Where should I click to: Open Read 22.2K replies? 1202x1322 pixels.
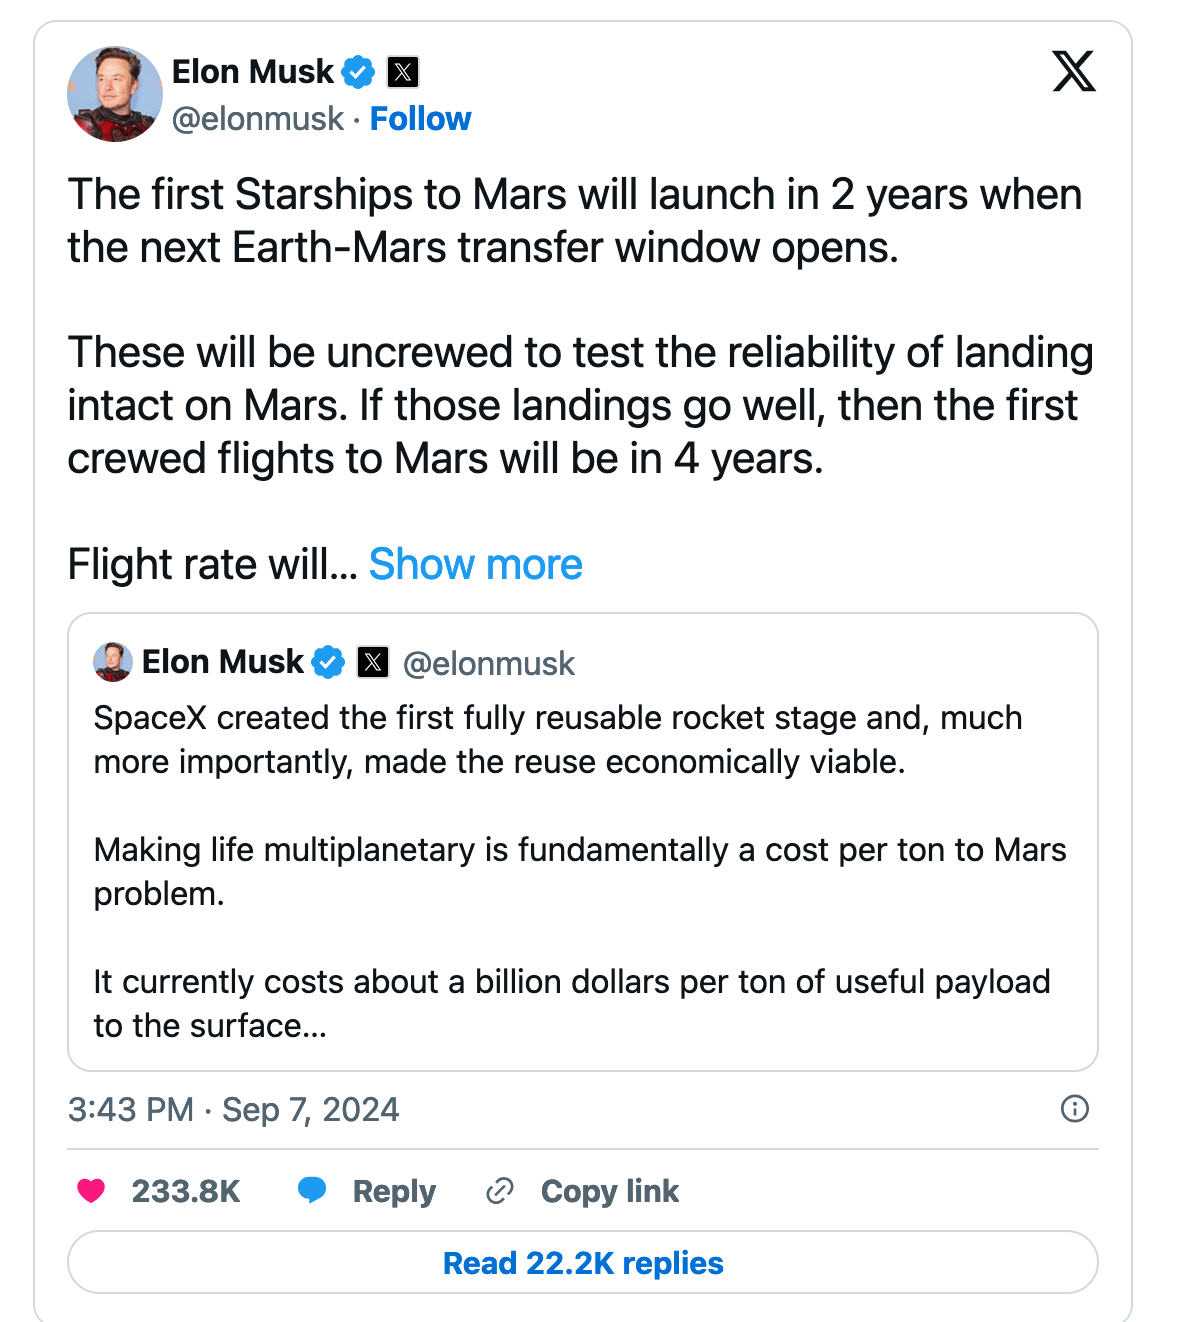(583, 1263)
